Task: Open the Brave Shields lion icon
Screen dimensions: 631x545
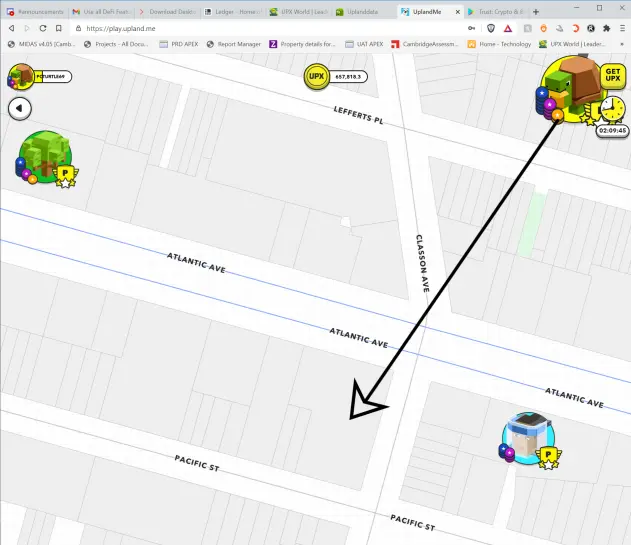Action: 491,28
